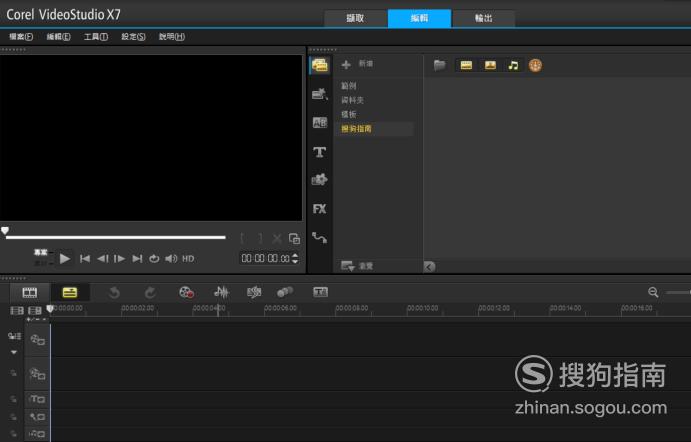Open the Track Manager (show all tracks) icon
Image resolution: width=691 pixels, height=442 pixels.
point(15,336)
